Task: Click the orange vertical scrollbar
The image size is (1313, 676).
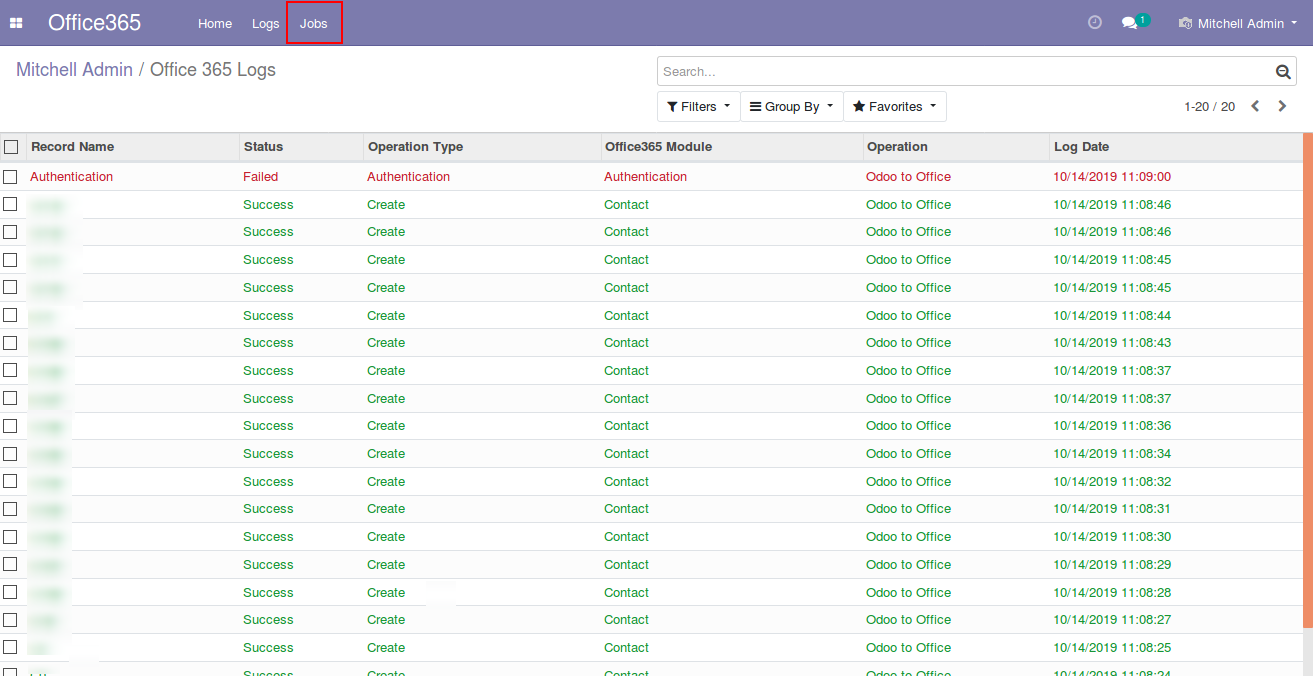Action: pos(1308,380)
